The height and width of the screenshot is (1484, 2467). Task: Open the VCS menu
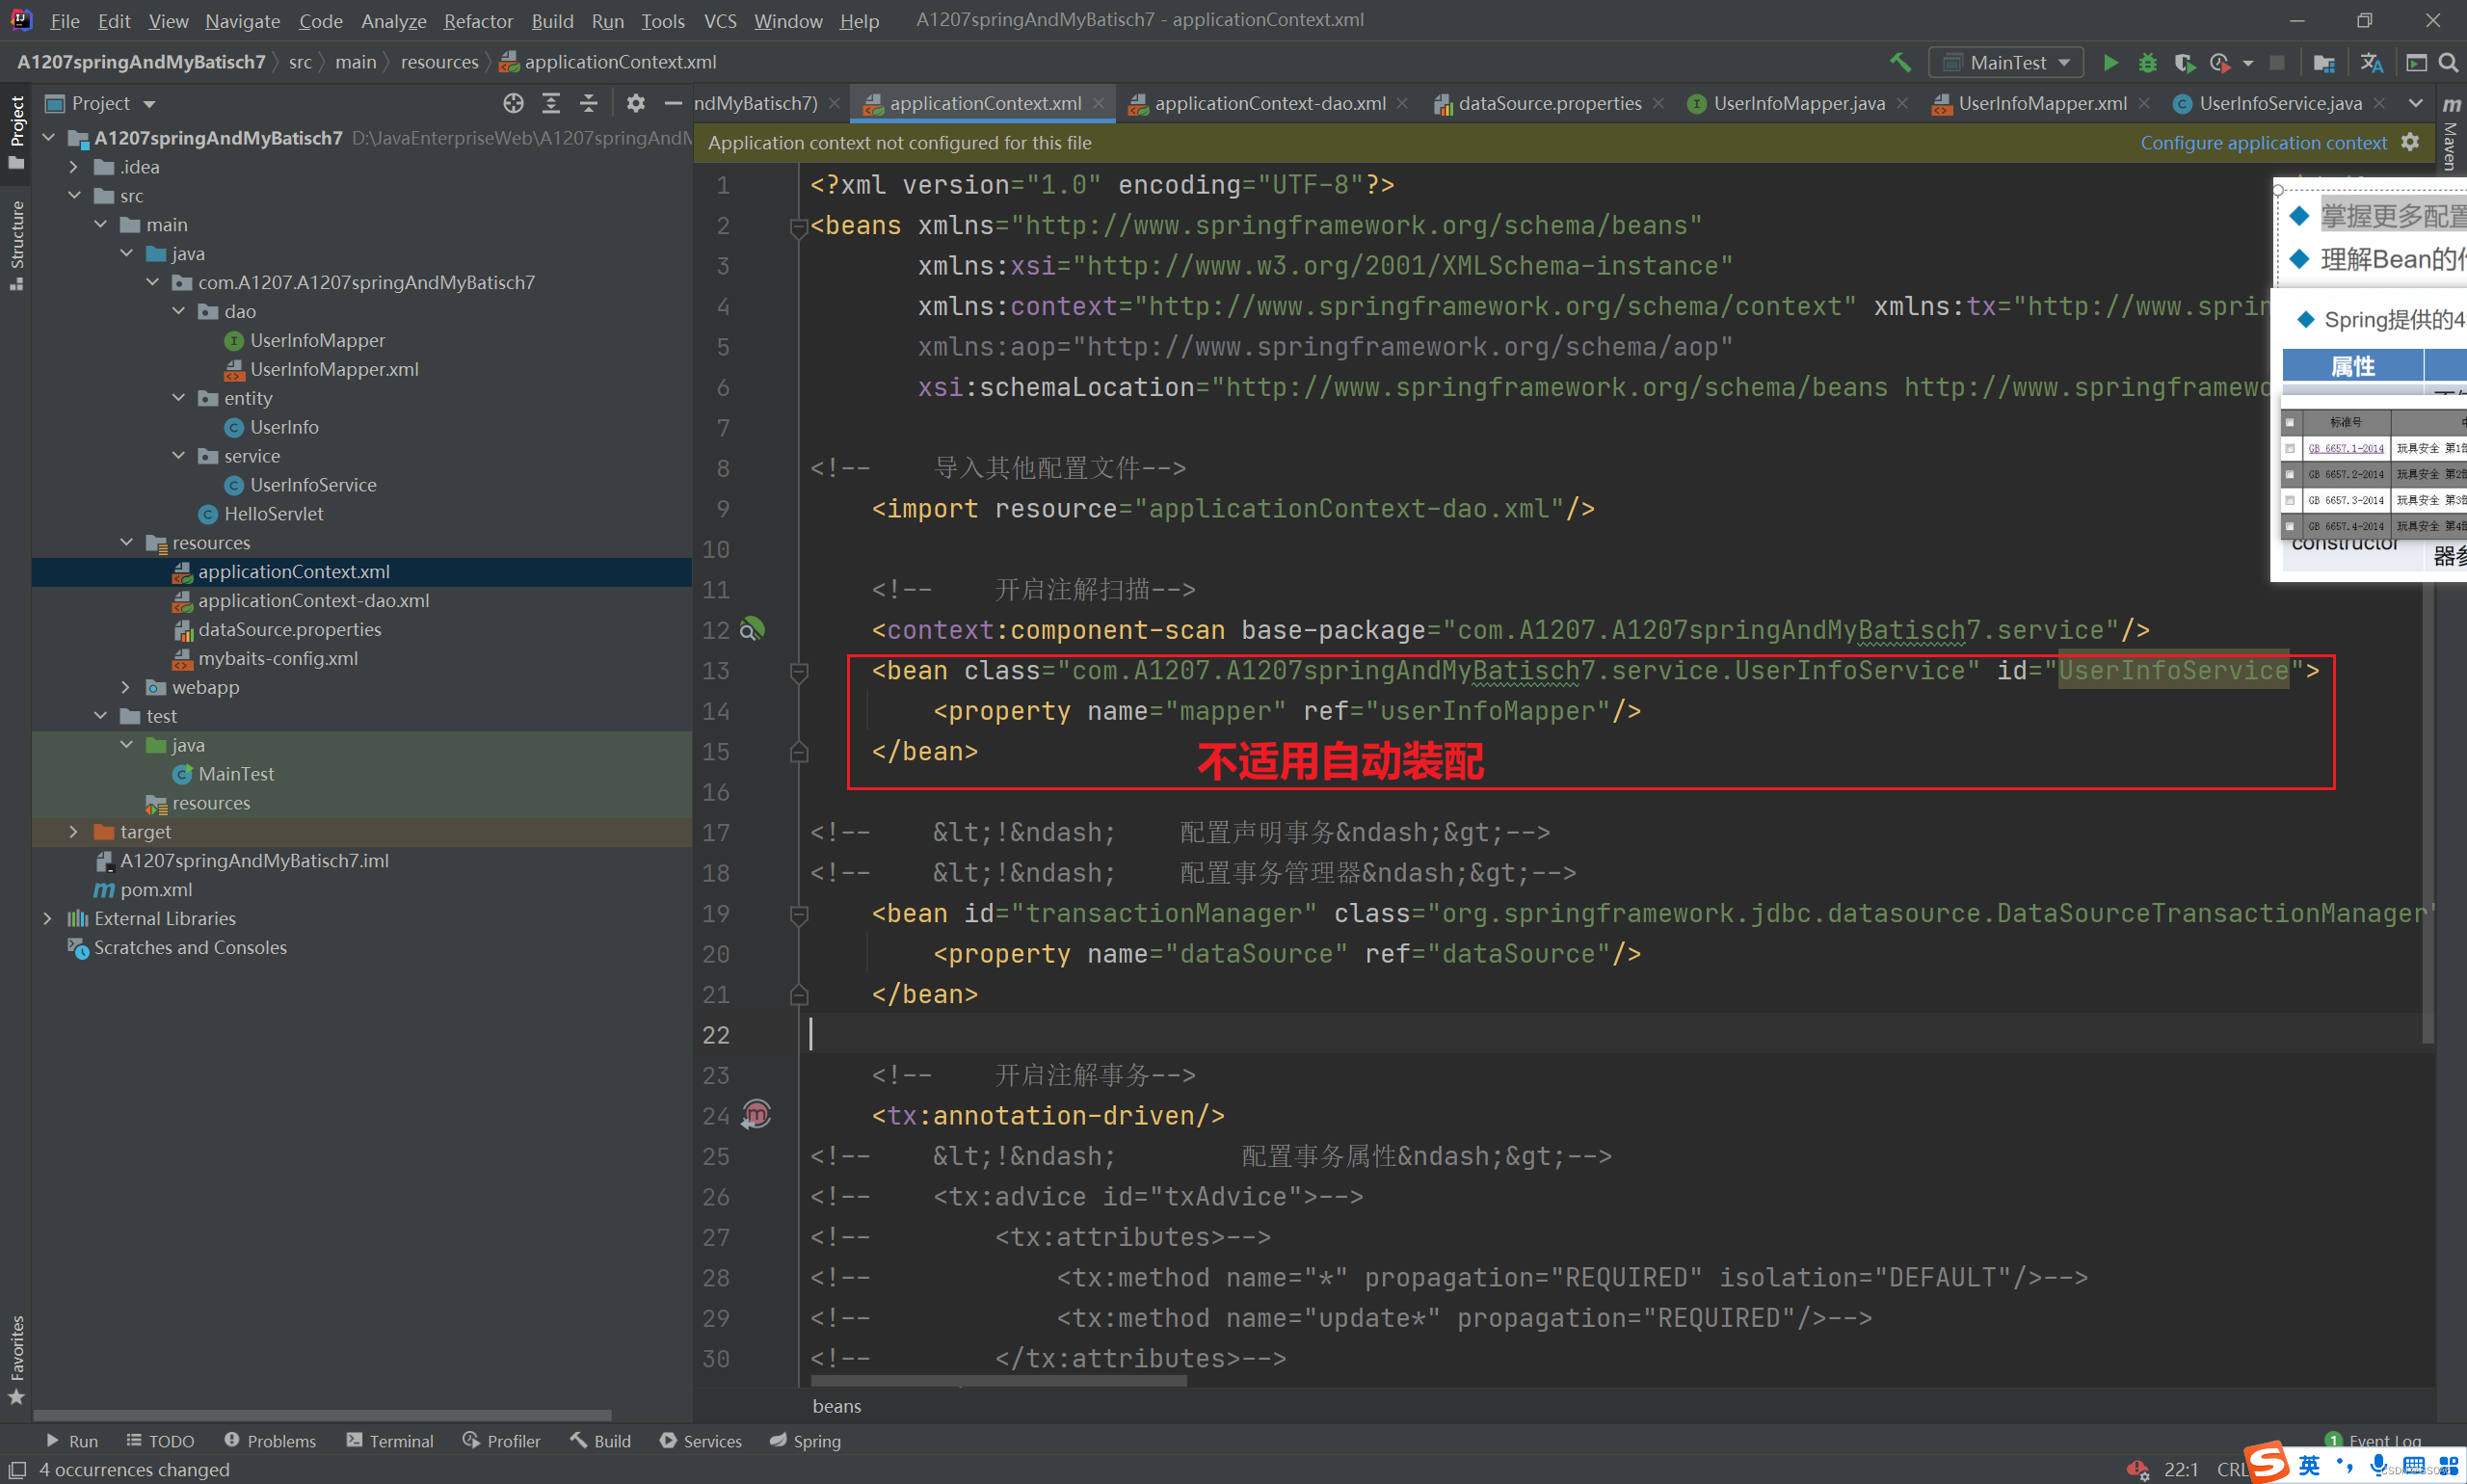click(x=720, y=20)
